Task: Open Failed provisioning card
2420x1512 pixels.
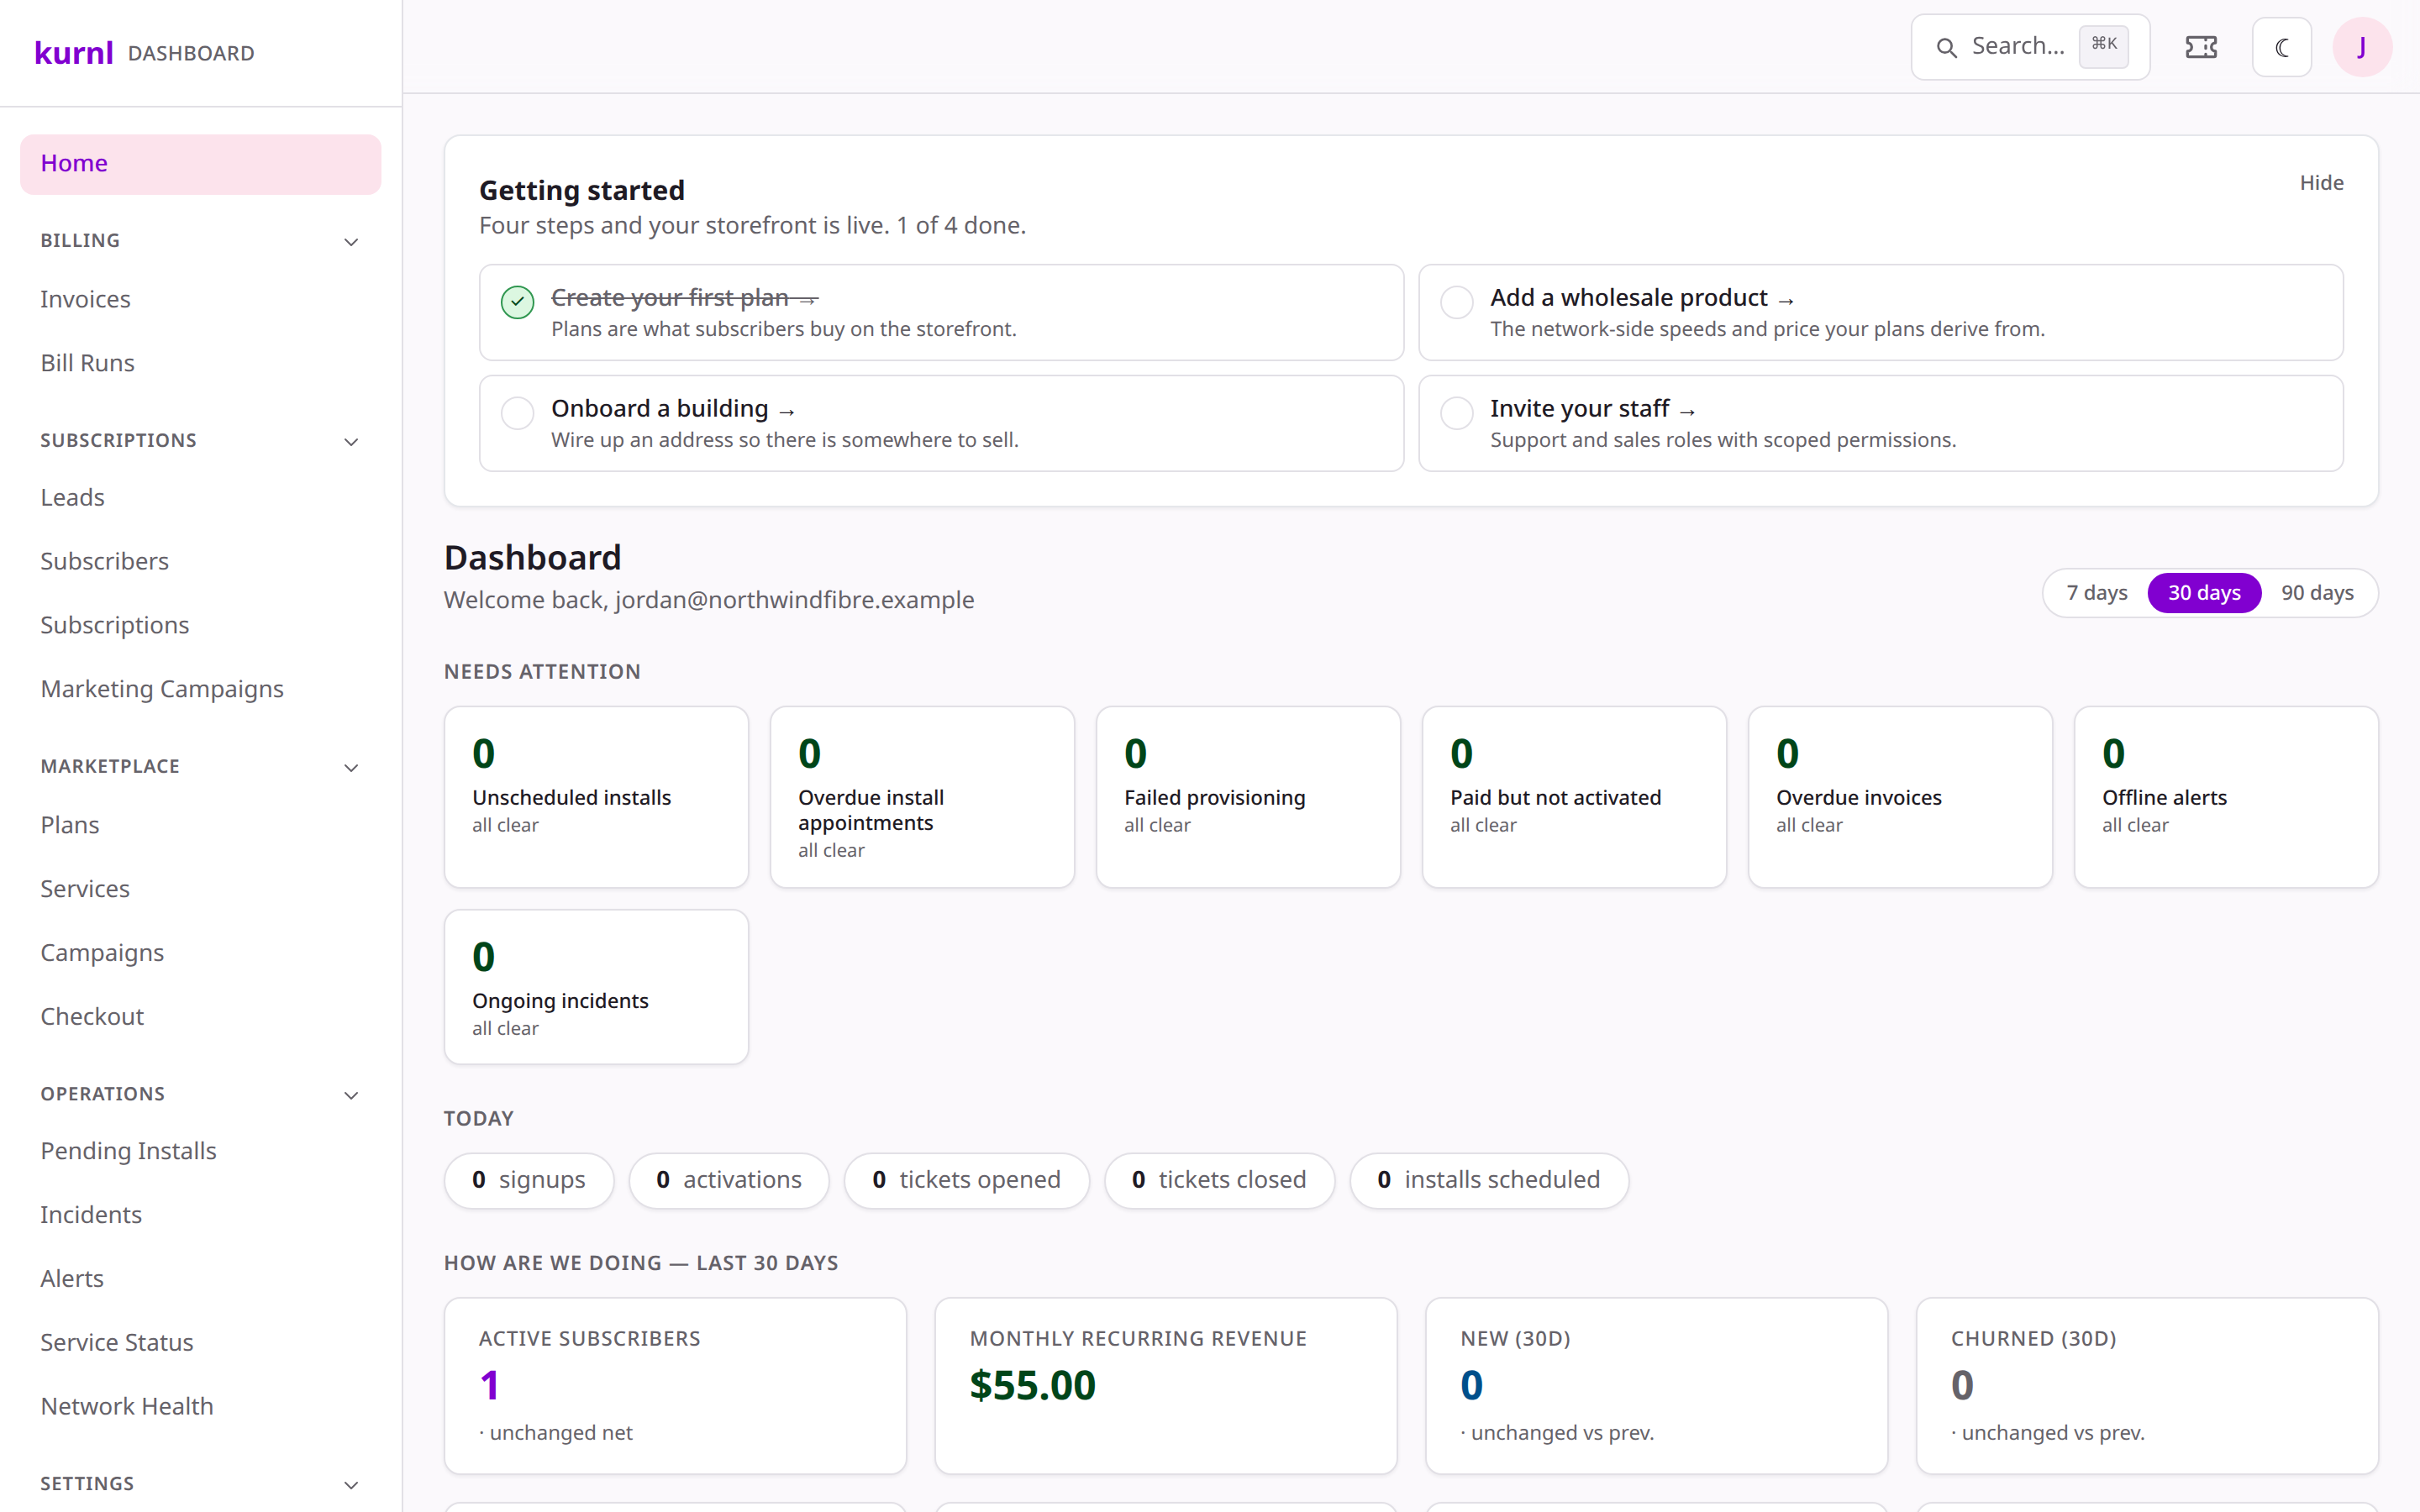Action: point(1248,797)
